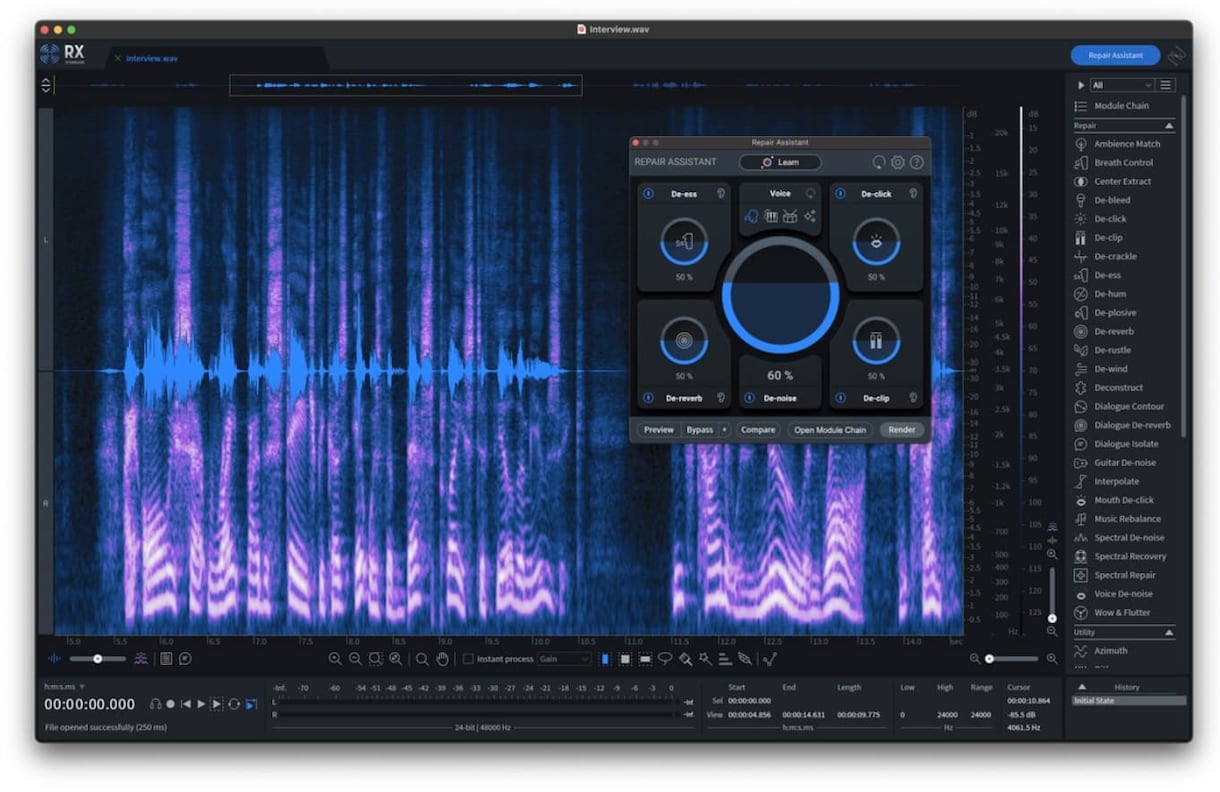Open Repair Assistant help question mark
Image resolution: width=1220 pixels, height=792 pixels.
pyautogui.click(x=916, y=162)
